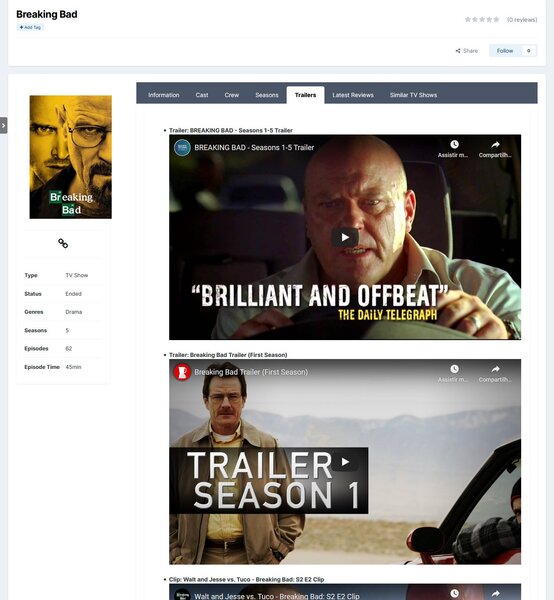Click the star rating row in the header
Viewport: 554px width, 600px height.
click(482, 20)
